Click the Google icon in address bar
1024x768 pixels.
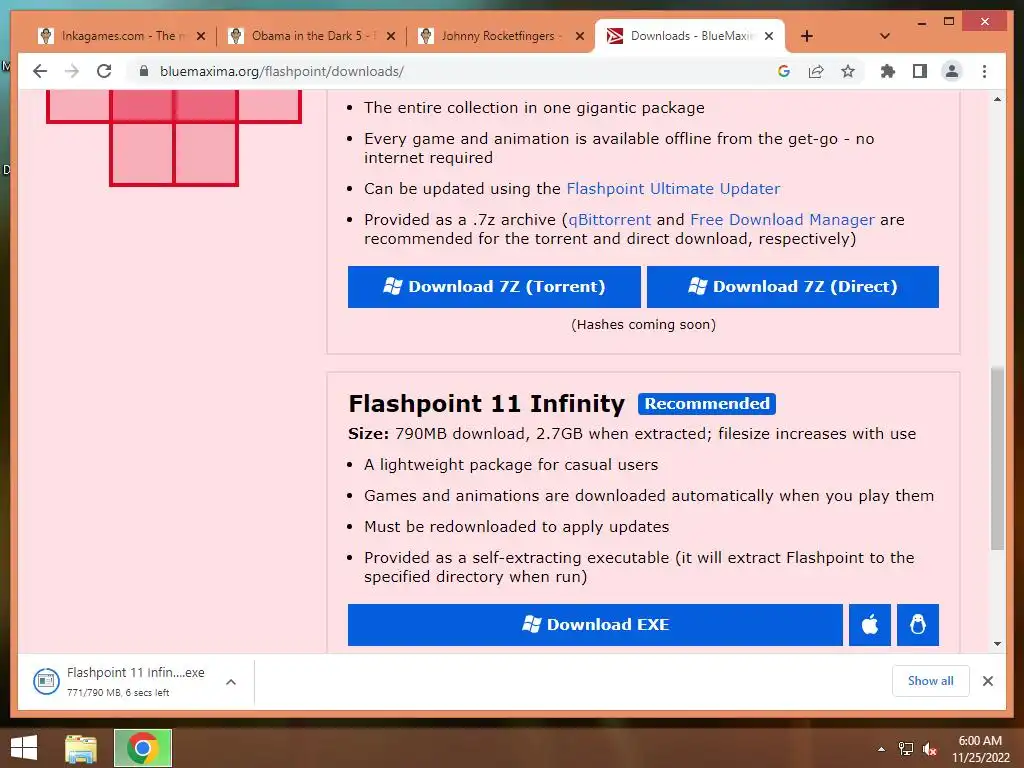click(784, 71)
